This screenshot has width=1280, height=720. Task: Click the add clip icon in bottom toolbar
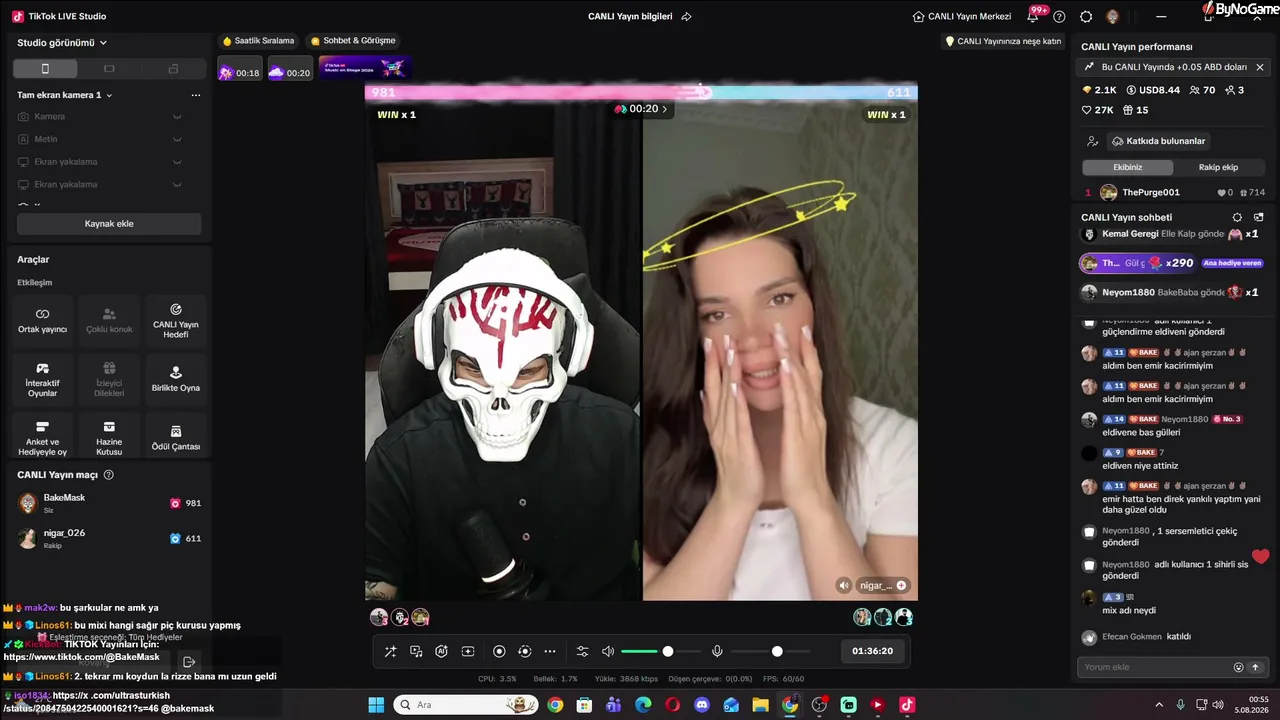pos(467,651)
